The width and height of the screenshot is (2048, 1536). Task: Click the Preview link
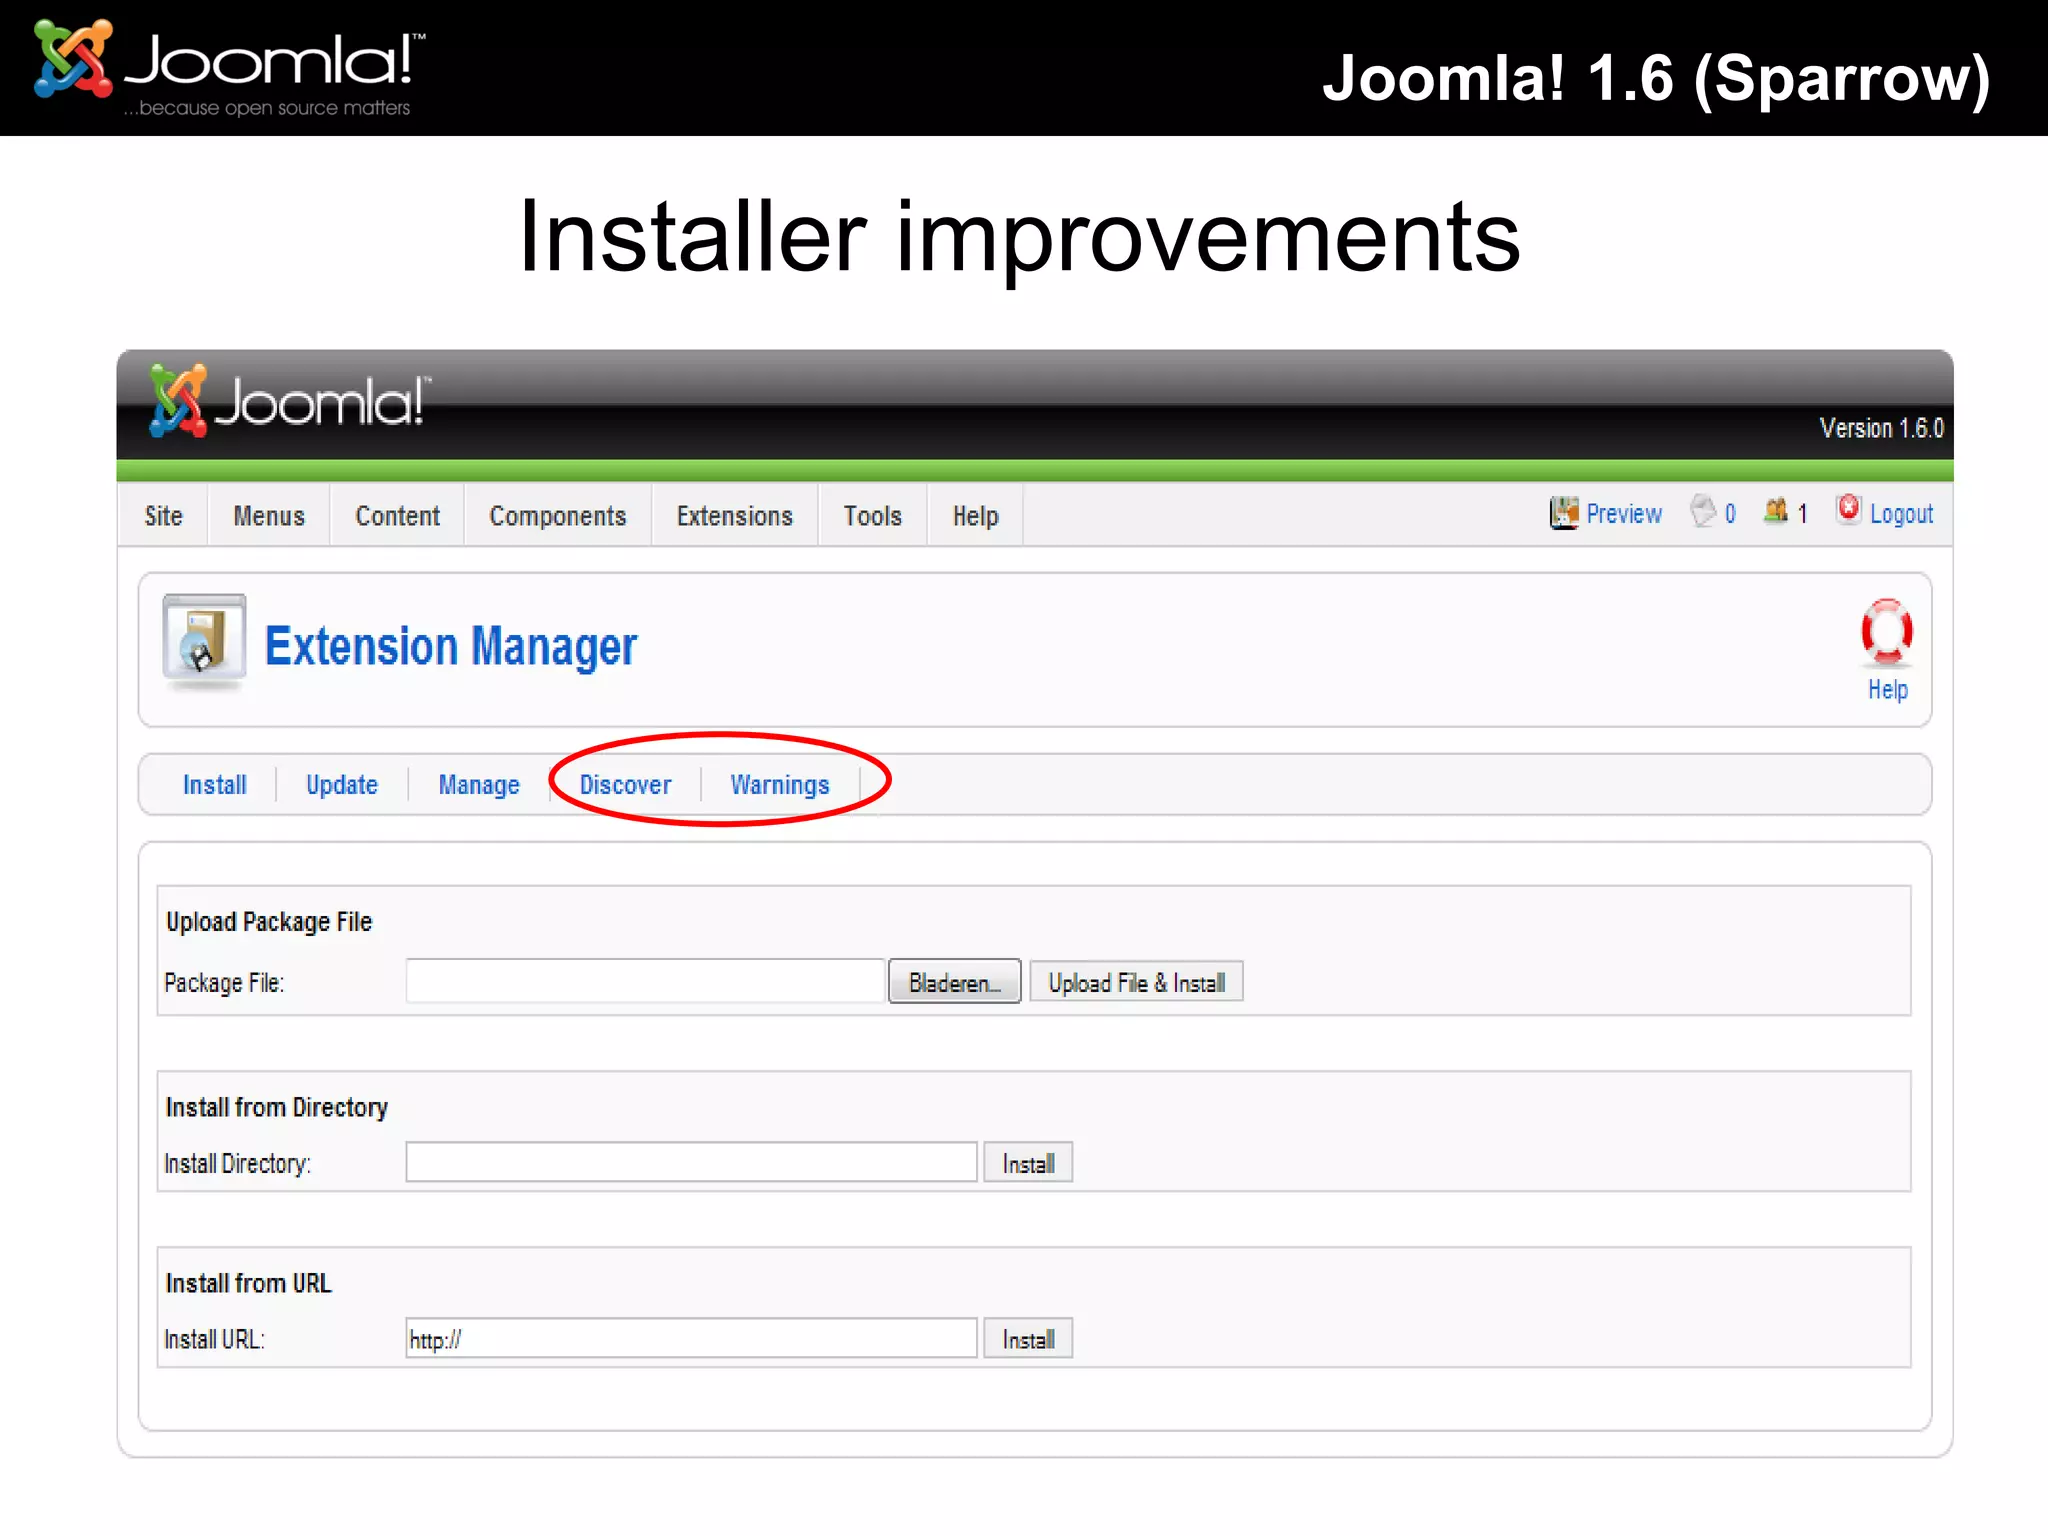coord(1624,514)
